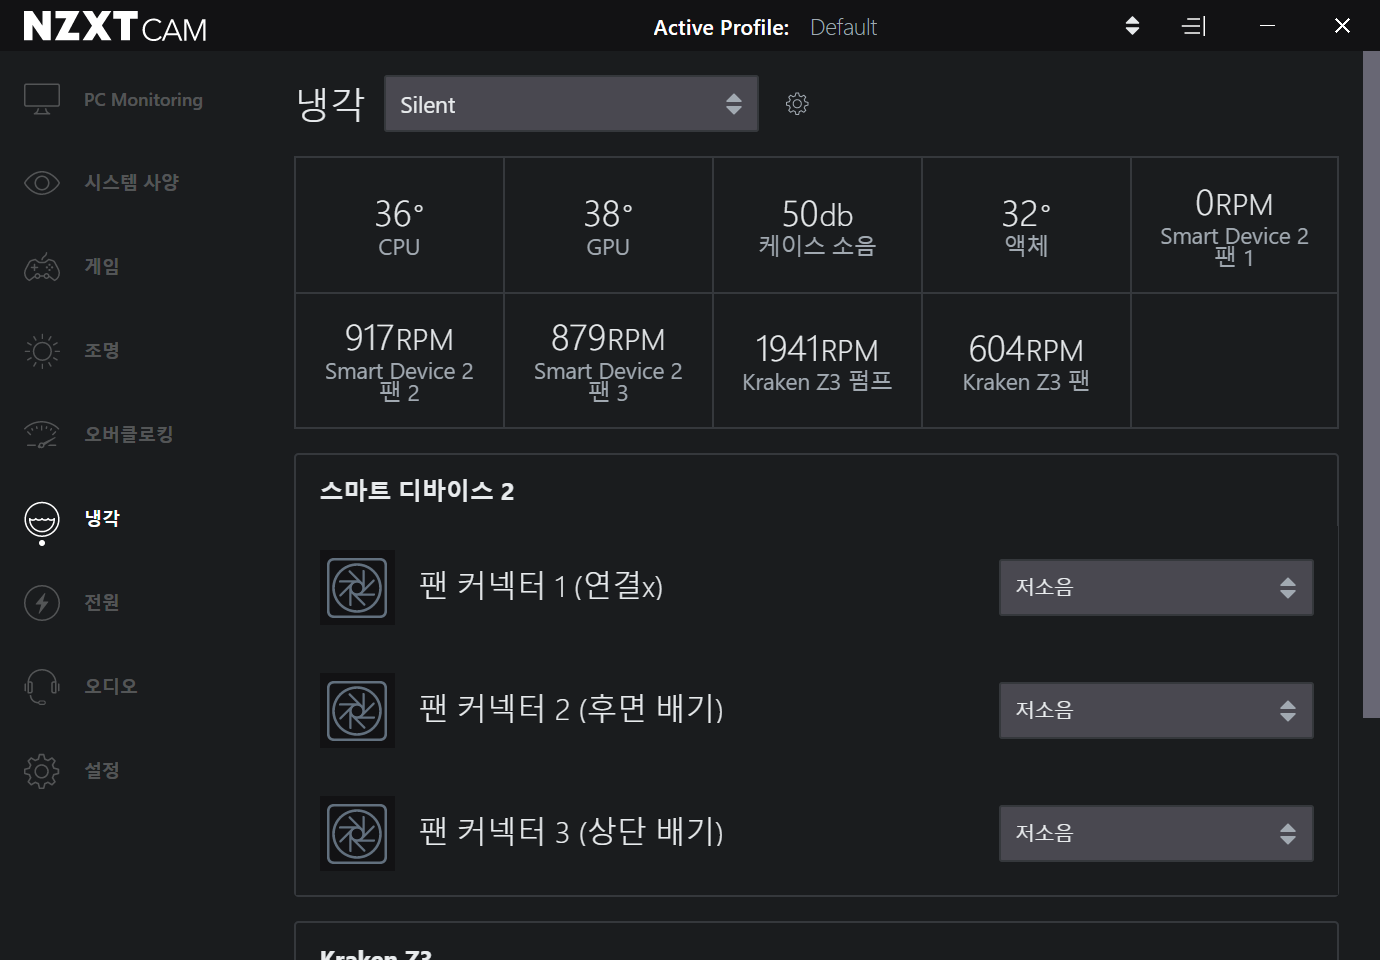Click the 38° GPU temperature tile
The height and width of the screenshot is (960, 1380).
coord(608,225)
